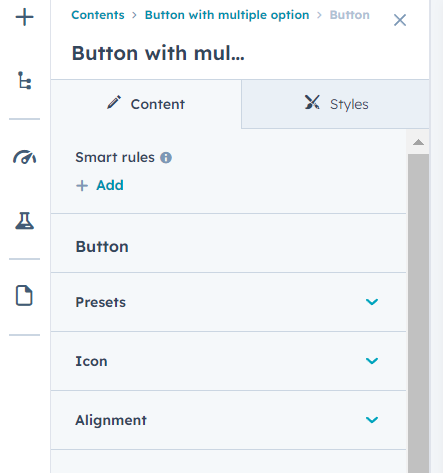
Task: Open the contents tree structure icon
Action: [24, 80]
